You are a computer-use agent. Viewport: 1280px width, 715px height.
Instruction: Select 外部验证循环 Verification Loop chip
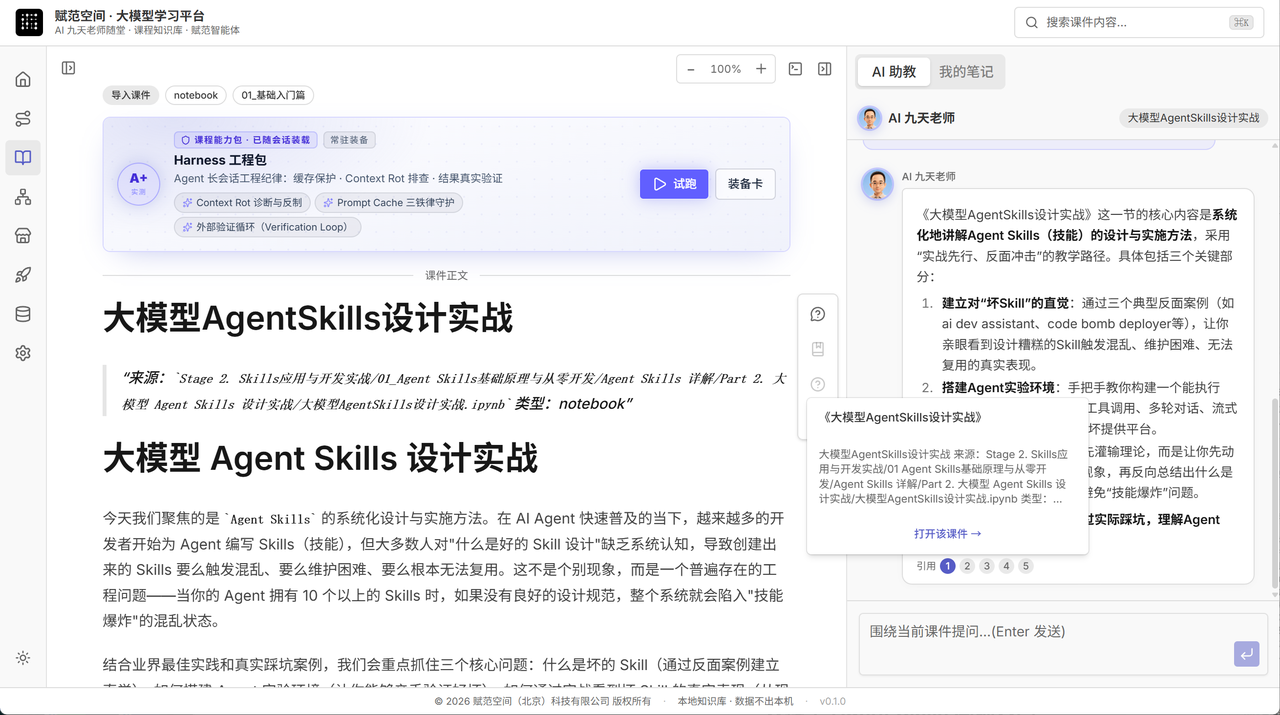267,227
